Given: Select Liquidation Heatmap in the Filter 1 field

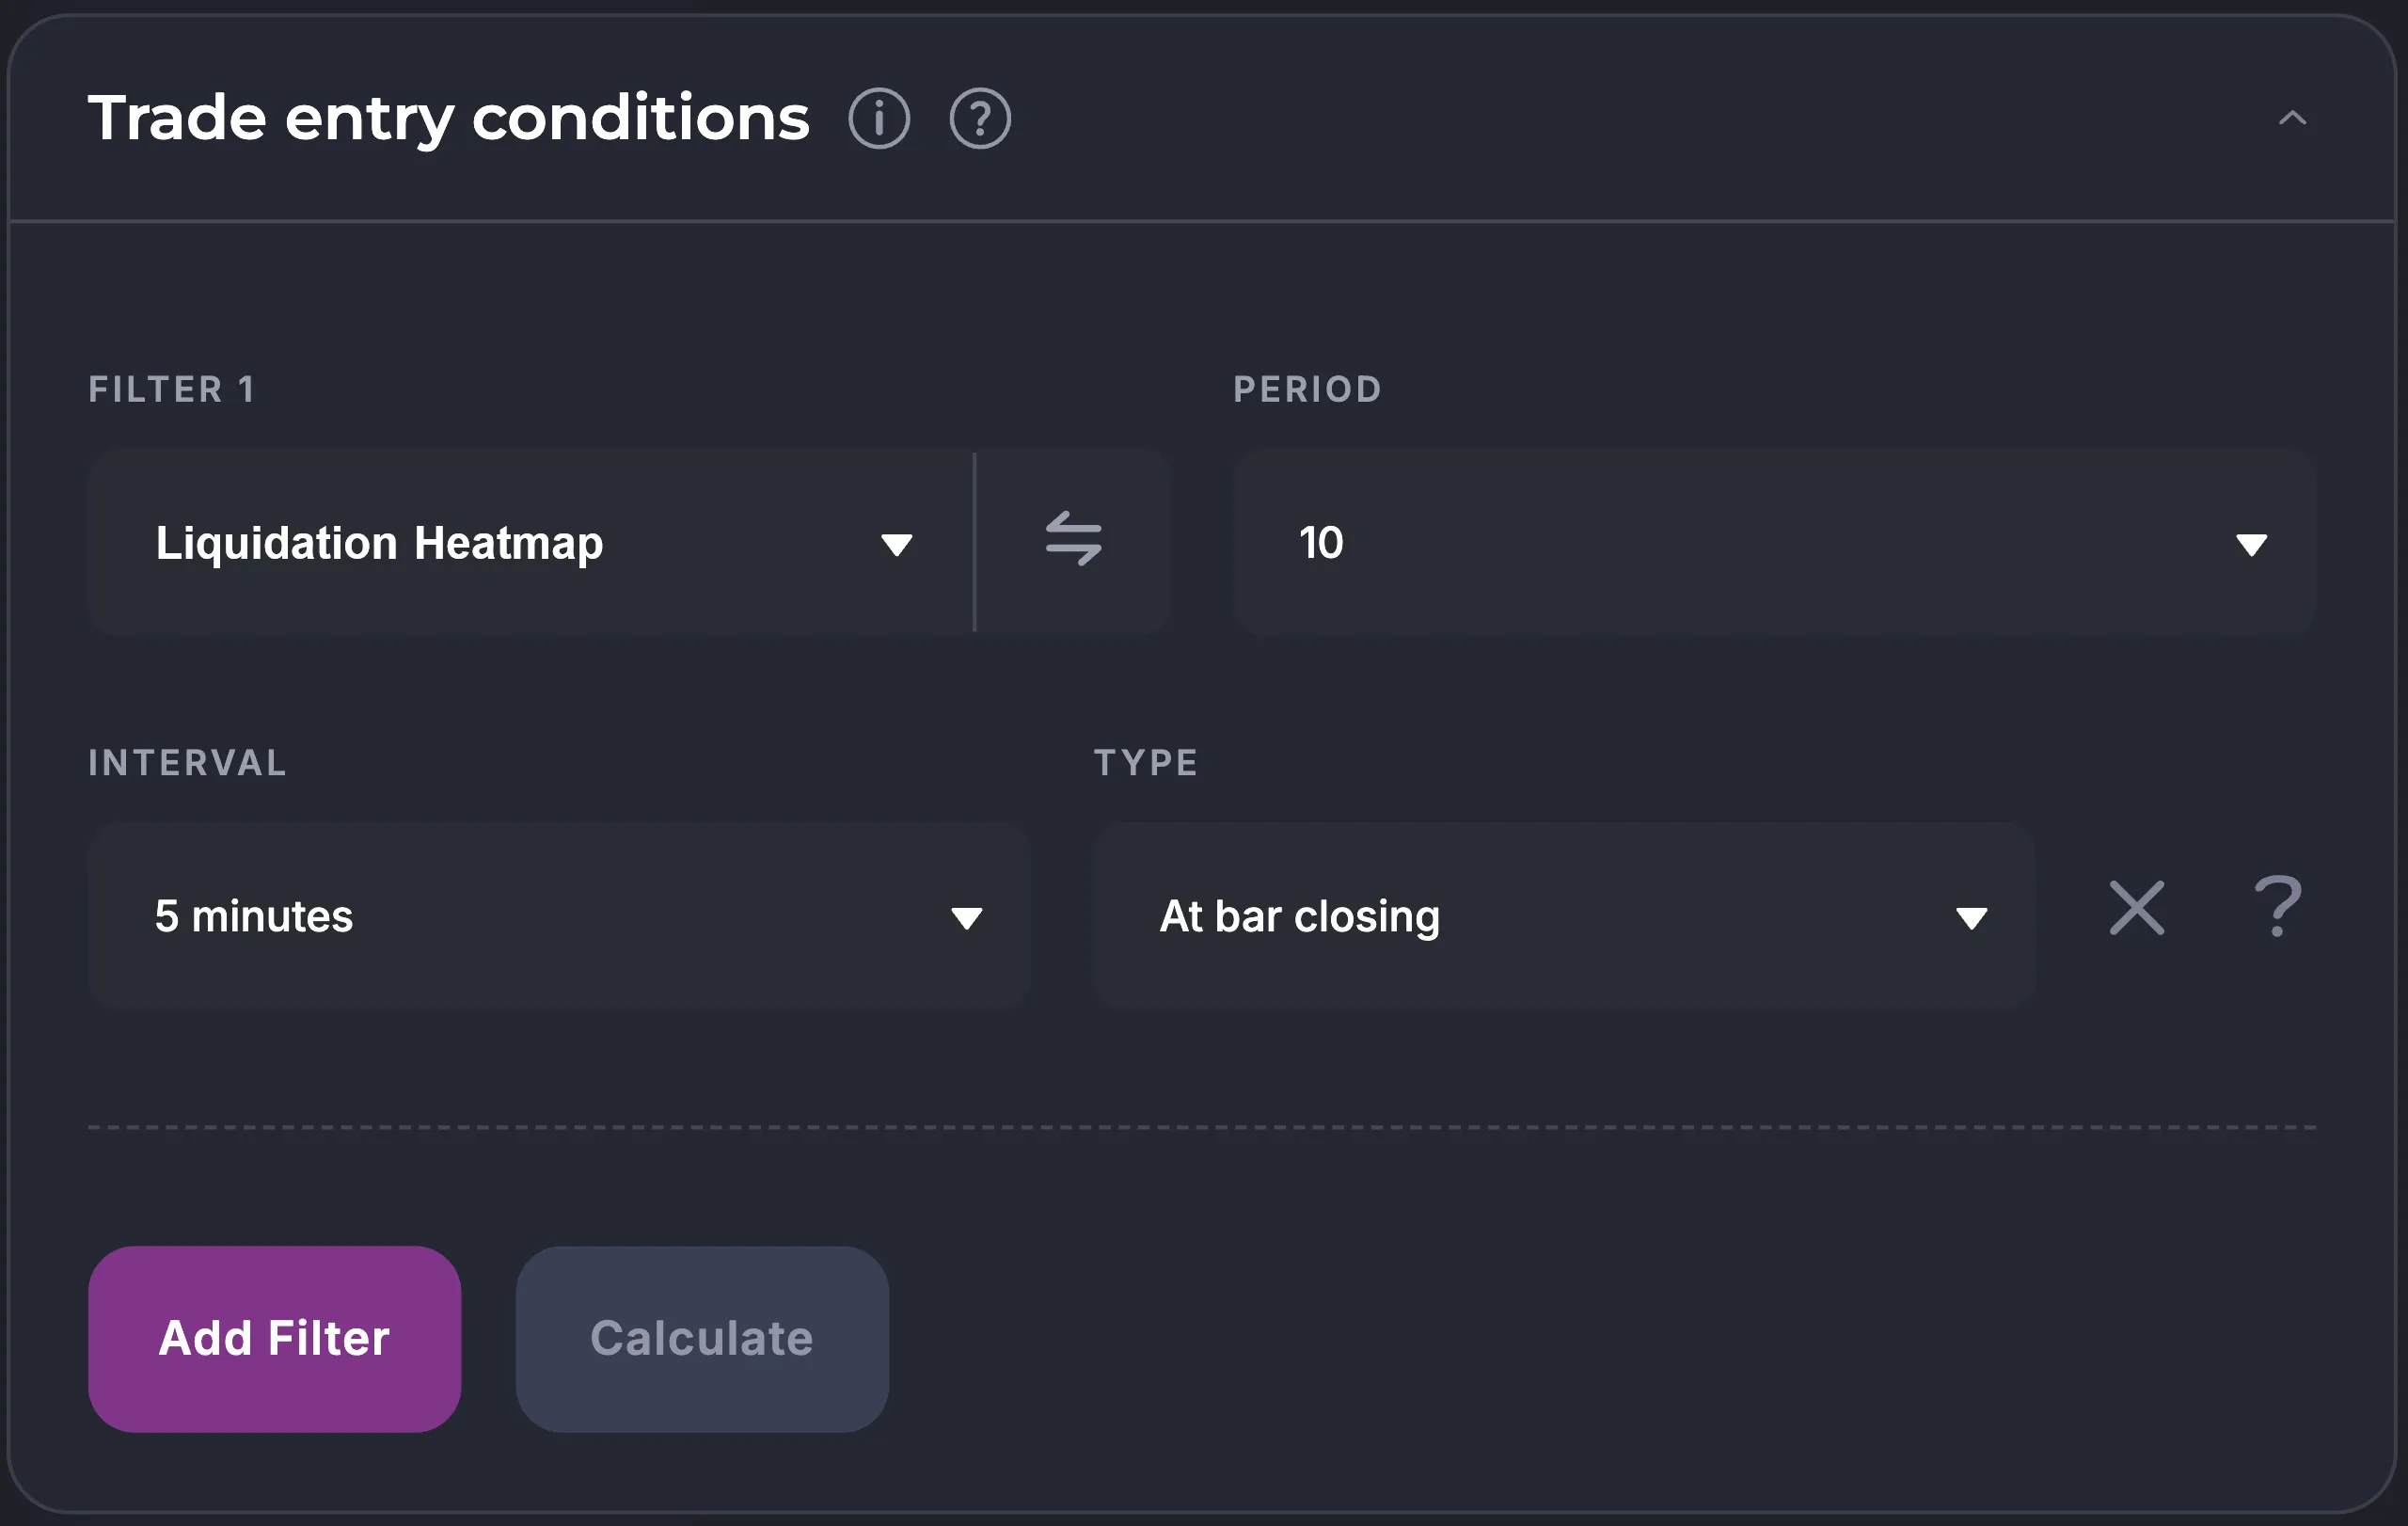Looking at the screenshot, I should pos(380,543).
